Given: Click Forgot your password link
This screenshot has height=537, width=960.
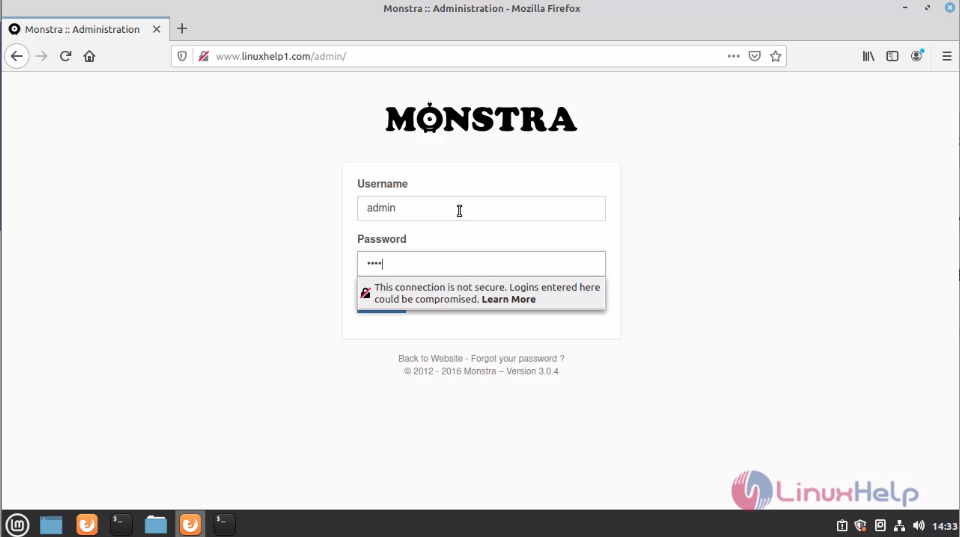Looking at the screenshot, I should pos(517,359).
